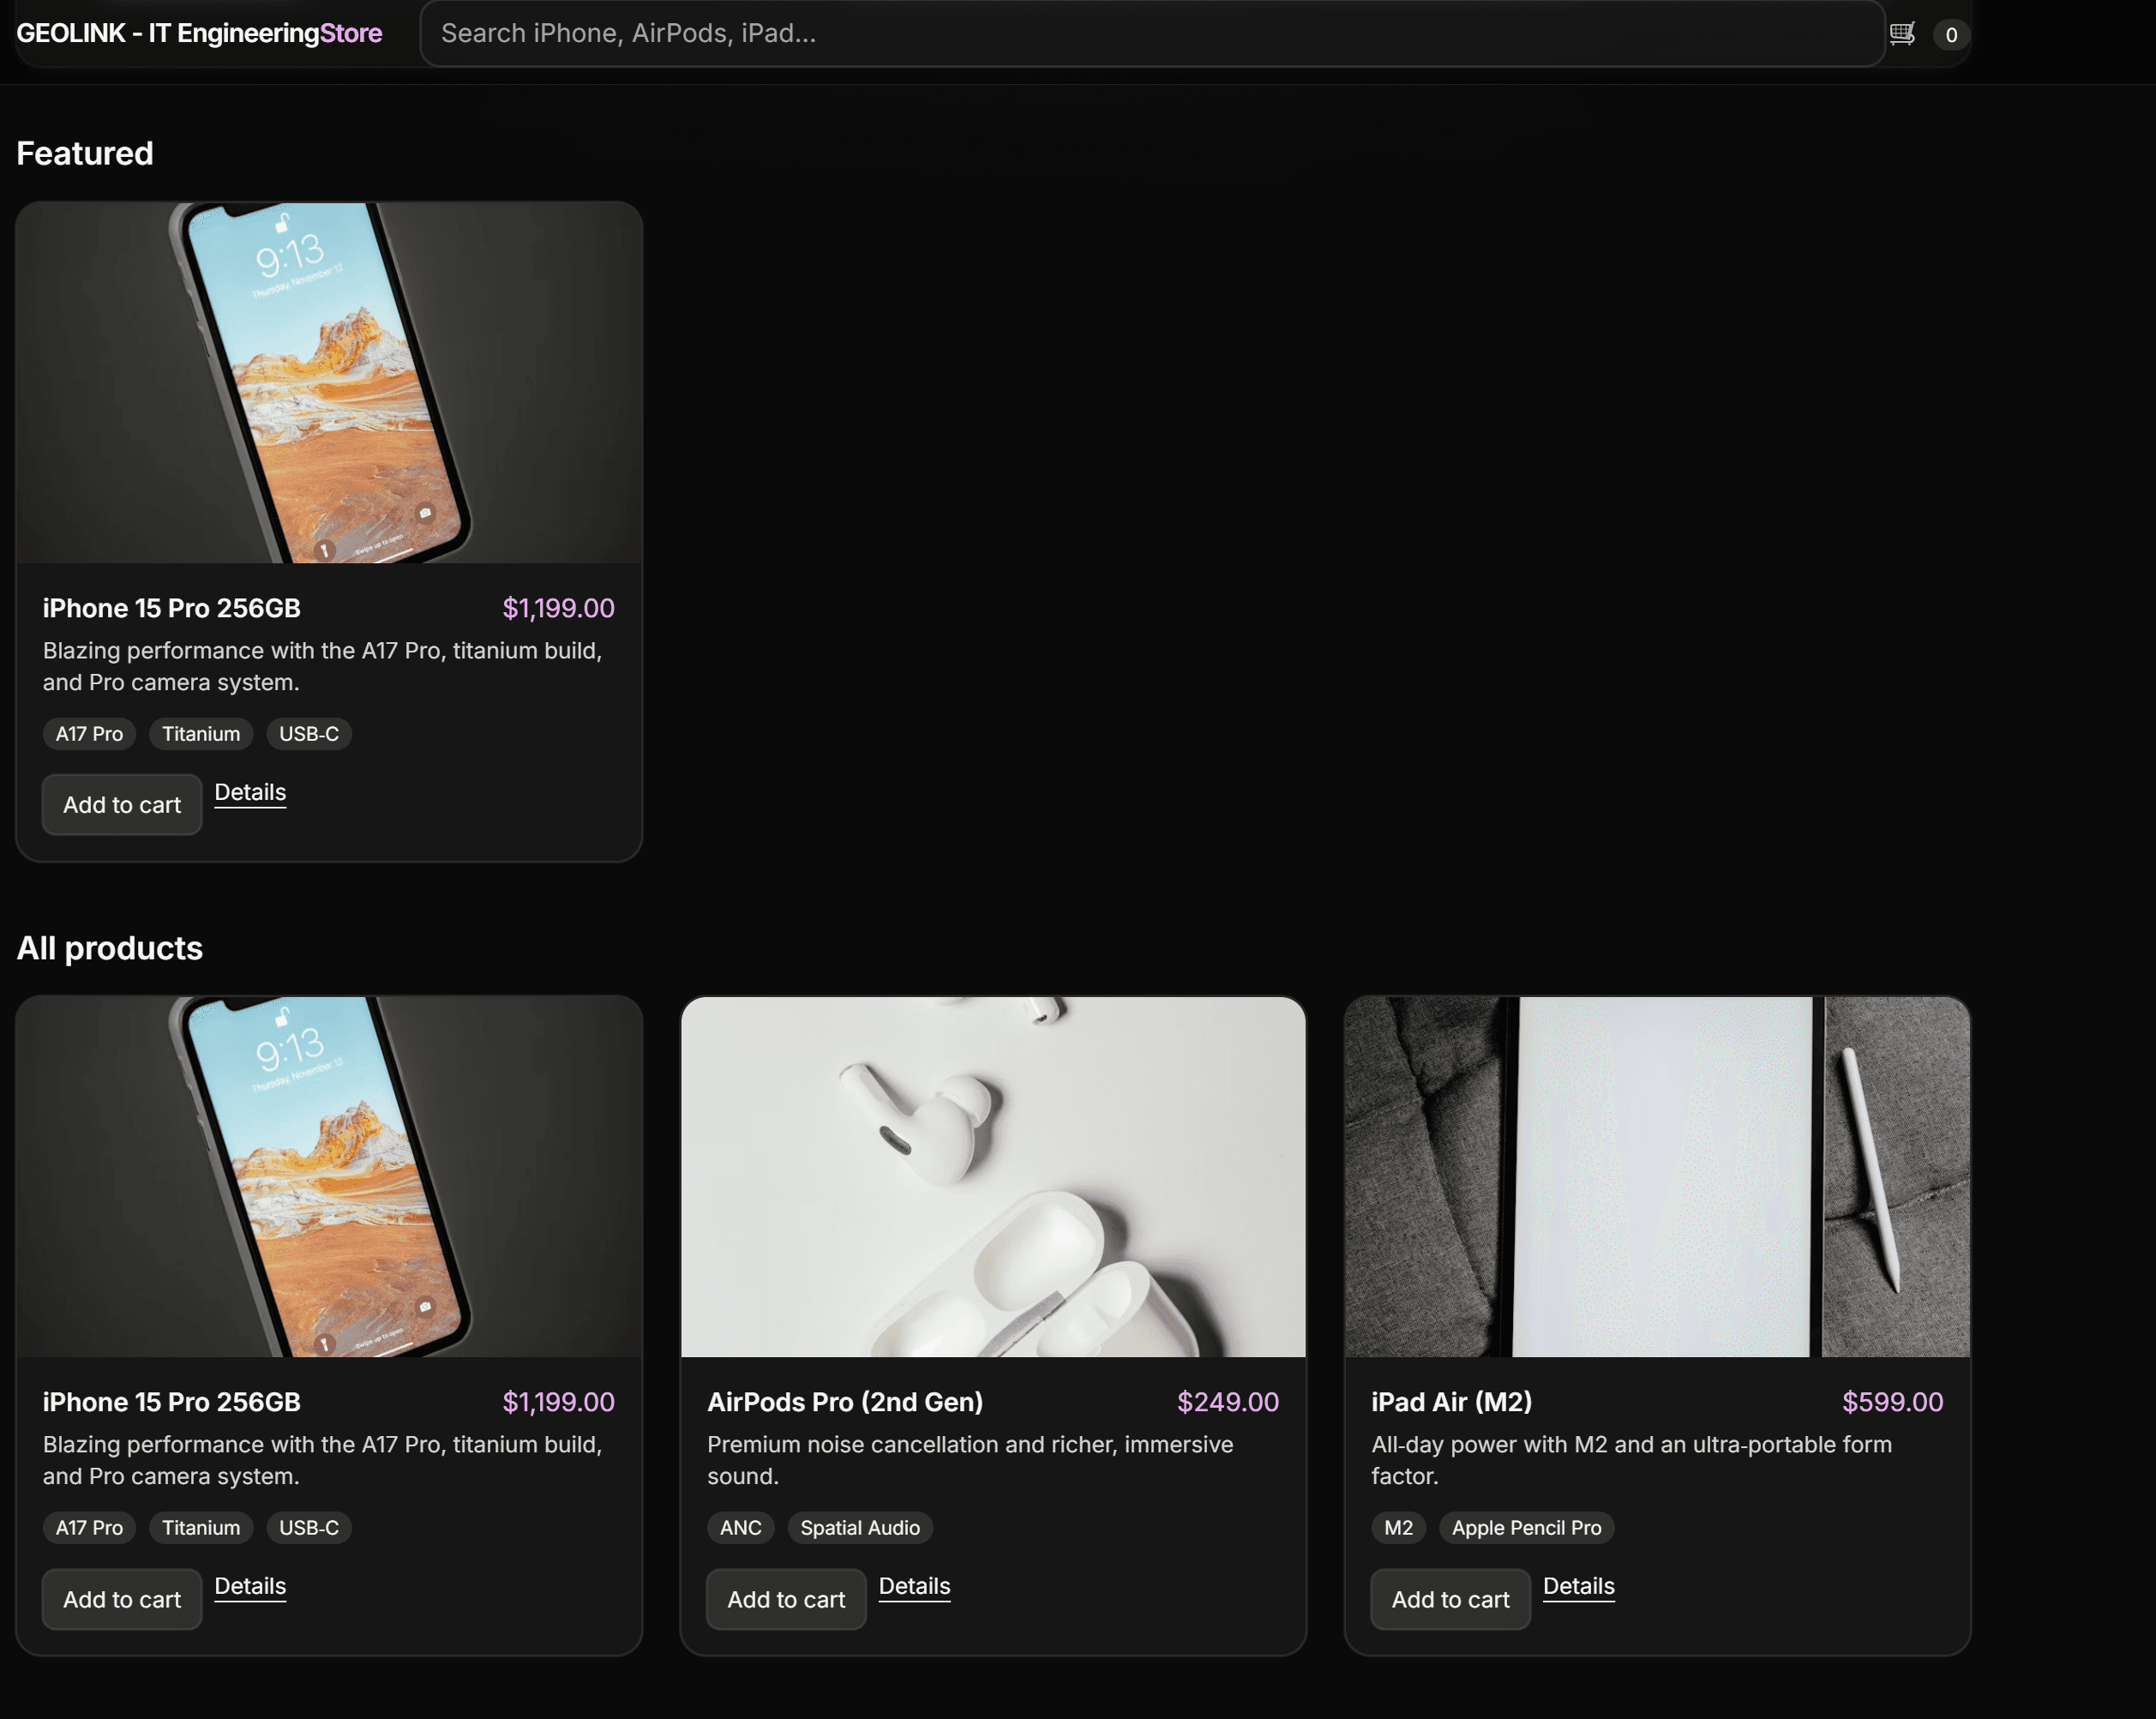The height and width of the screenshot is (1719, 2156).
Task: Open Details link for AirPods Pro
Action: click(914, 1586)
